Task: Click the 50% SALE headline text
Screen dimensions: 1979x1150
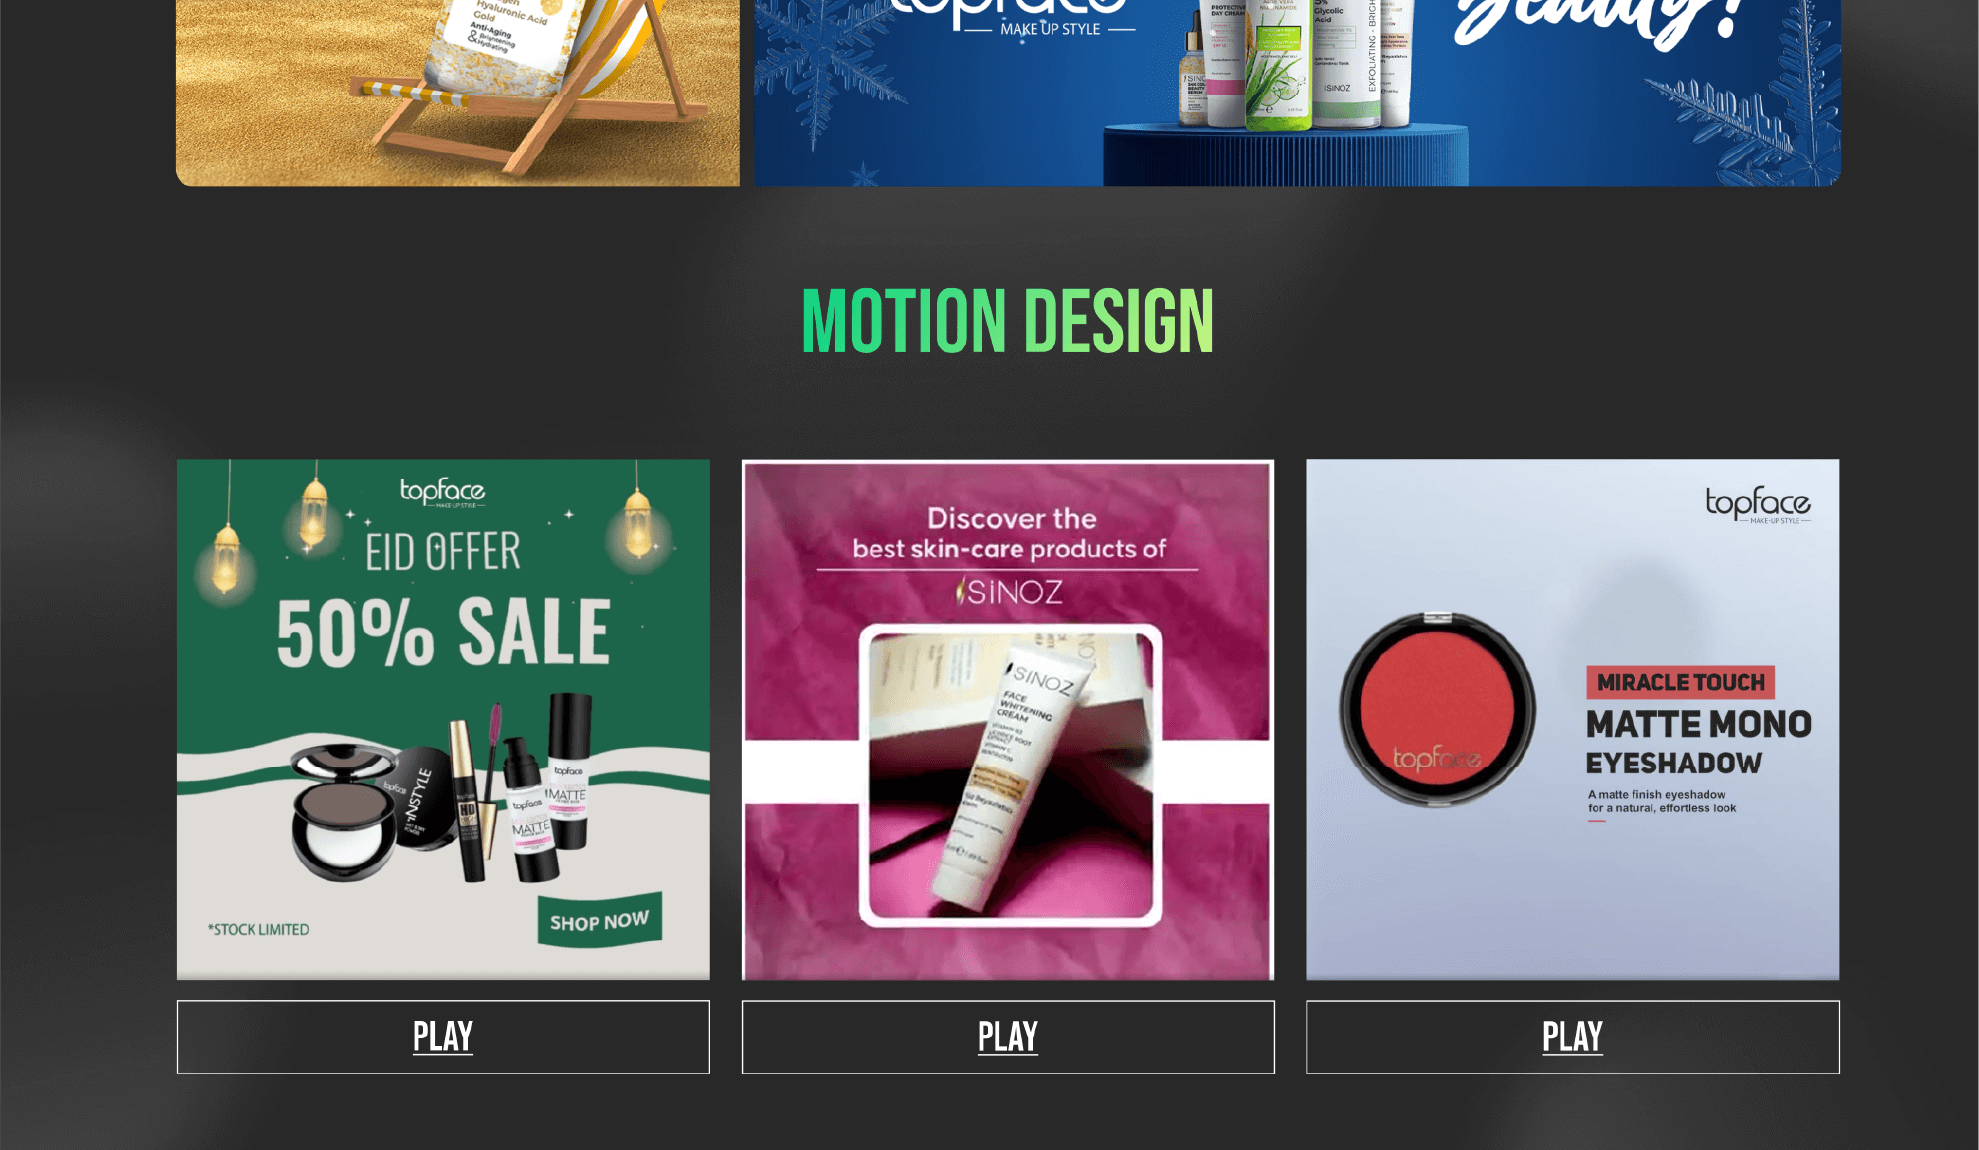Action: 443,633
